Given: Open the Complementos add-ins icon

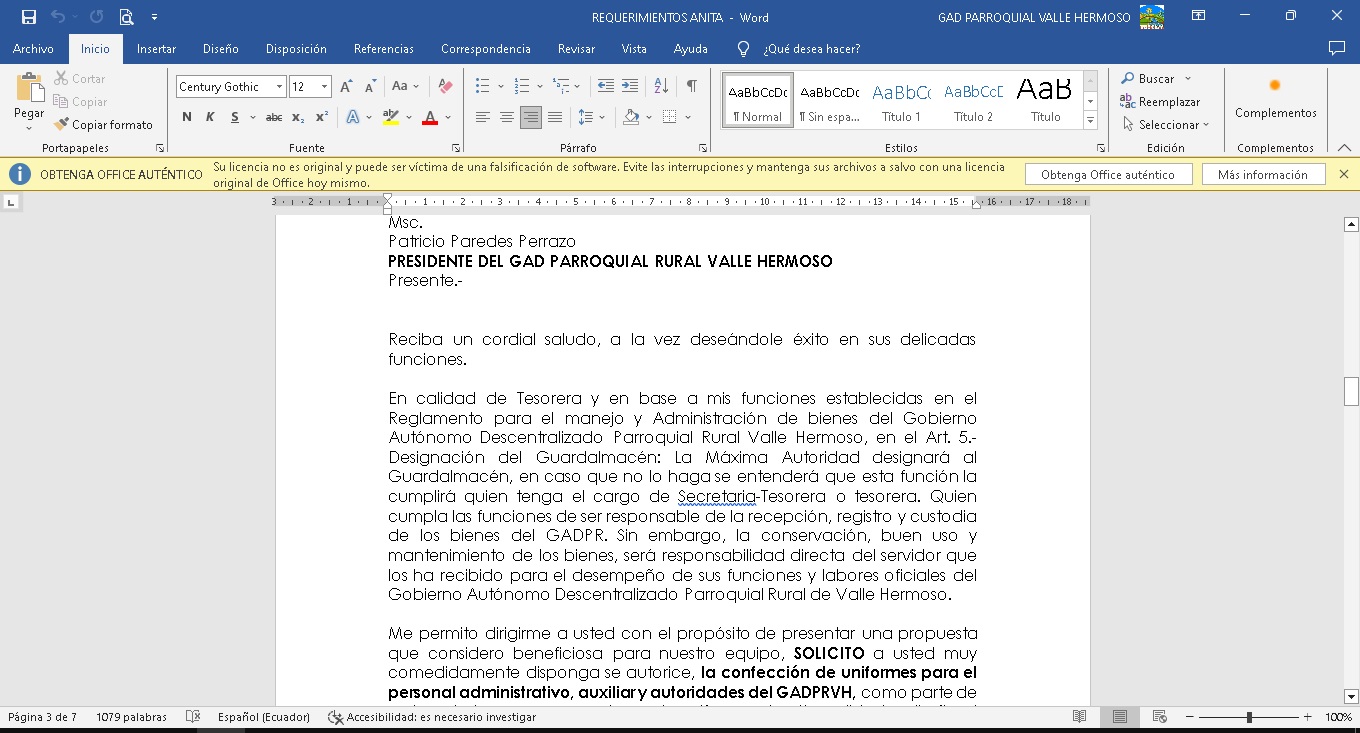Looking at the screenshot, I should click(x=1275, y=97).
